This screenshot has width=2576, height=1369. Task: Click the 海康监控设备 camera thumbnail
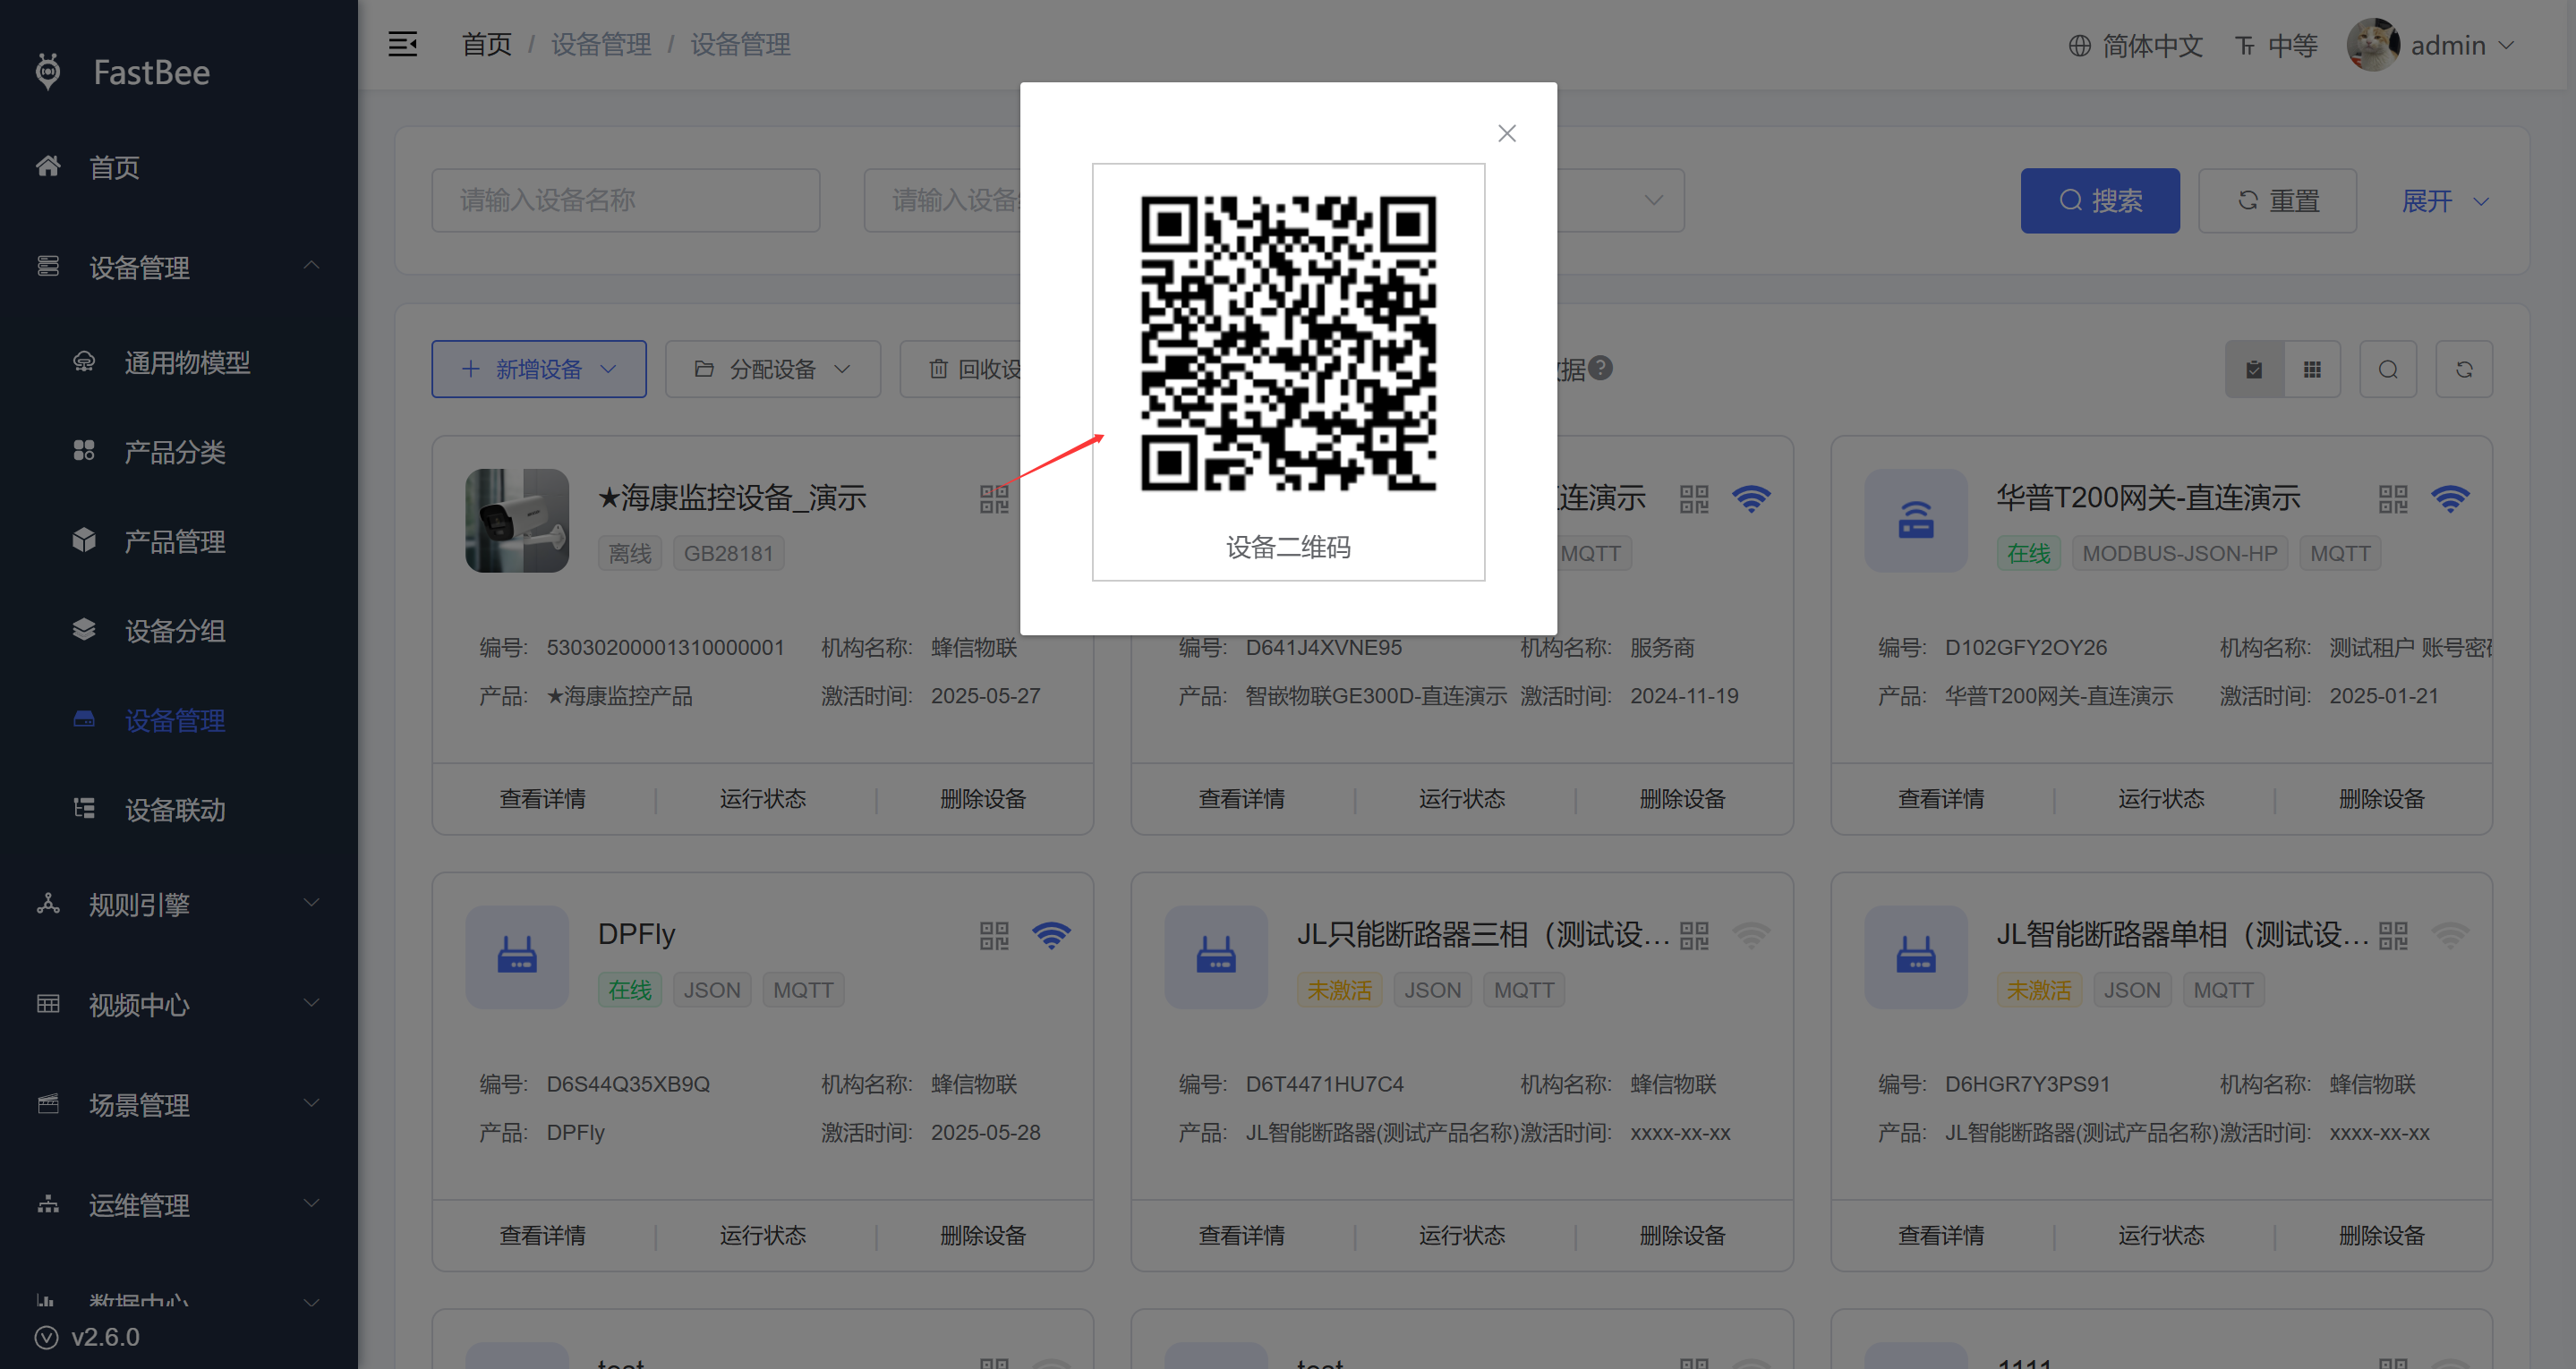tap(517, 520)
